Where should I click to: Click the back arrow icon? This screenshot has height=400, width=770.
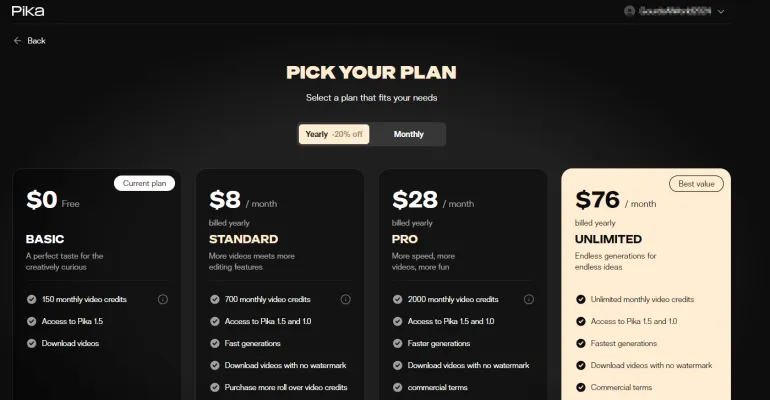[x=17, y=41]
